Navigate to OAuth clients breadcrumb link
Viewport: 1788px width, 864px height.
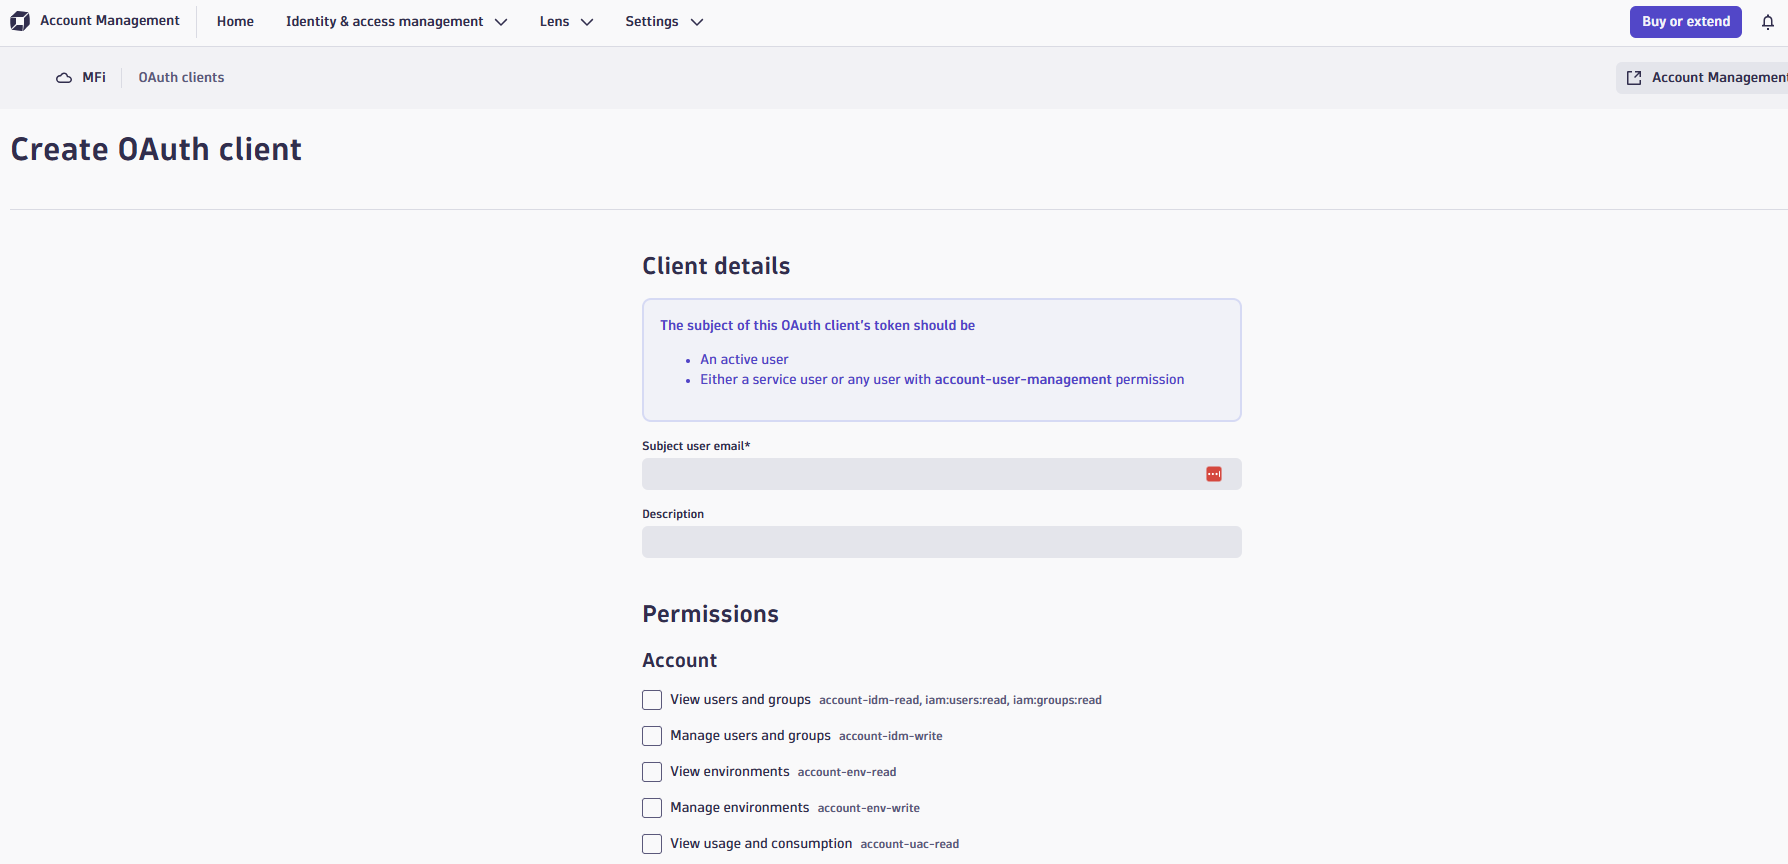tap(181, 78)
